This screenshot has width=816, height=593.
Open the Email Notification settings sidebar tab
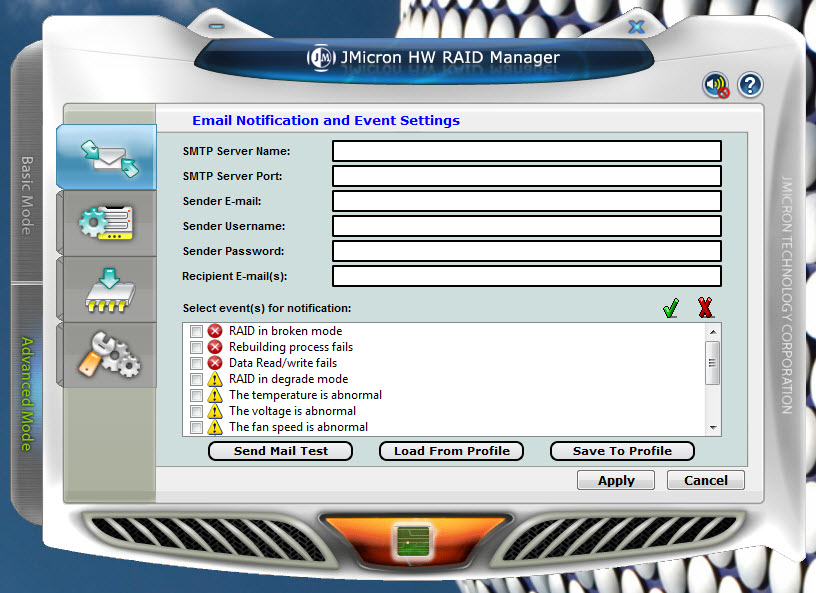coord(107,157)
